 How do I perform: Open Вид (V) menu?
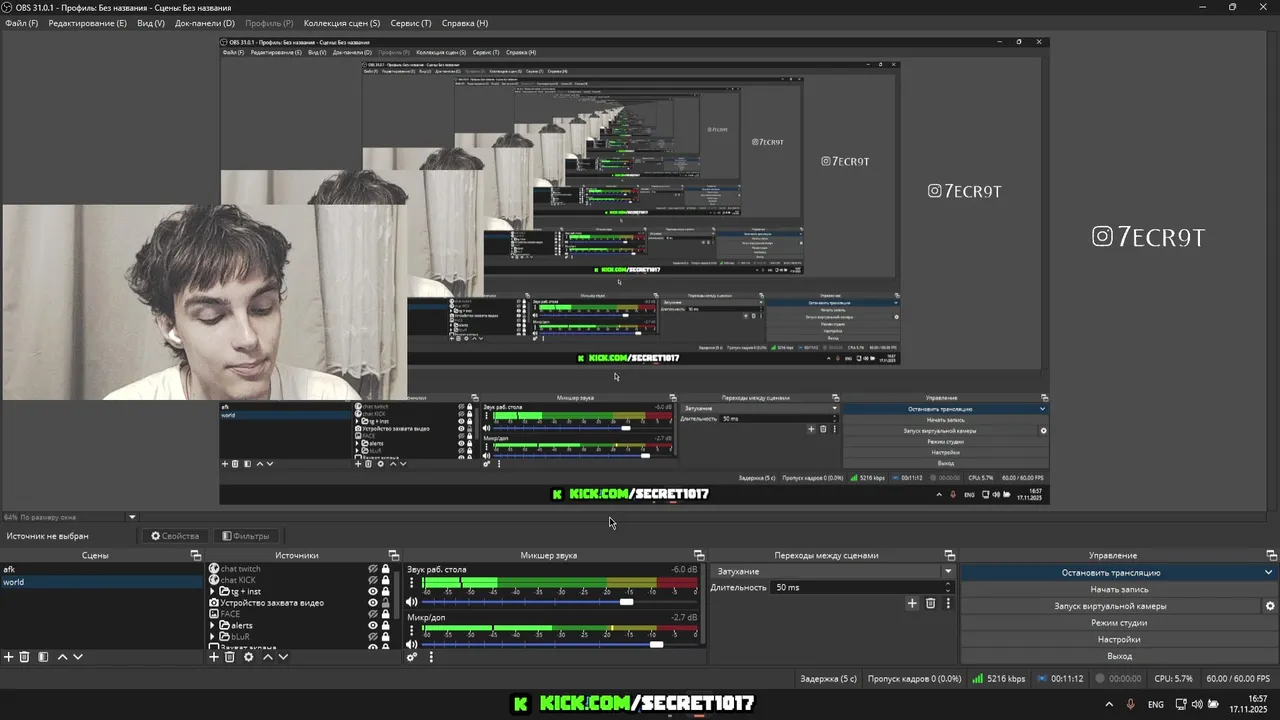click(x=151, y=23)
